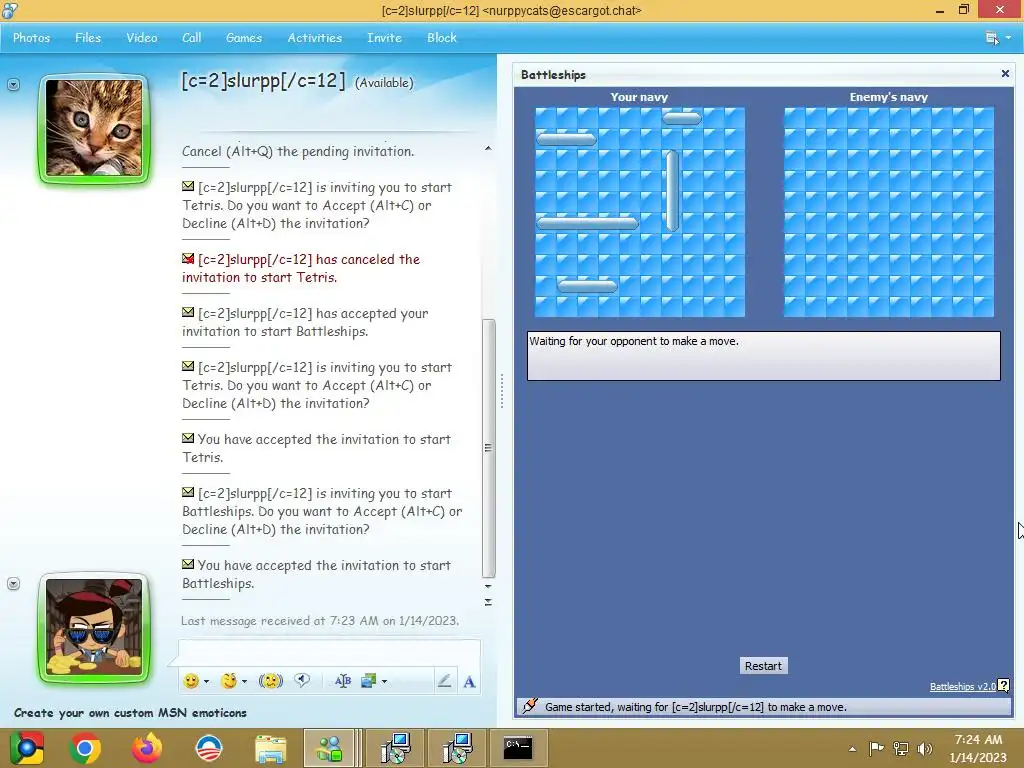Click the 'Game started, waiting for' status bar text
The height and width of the screenshot is (768, 1024).
click(x=696, y=707)
